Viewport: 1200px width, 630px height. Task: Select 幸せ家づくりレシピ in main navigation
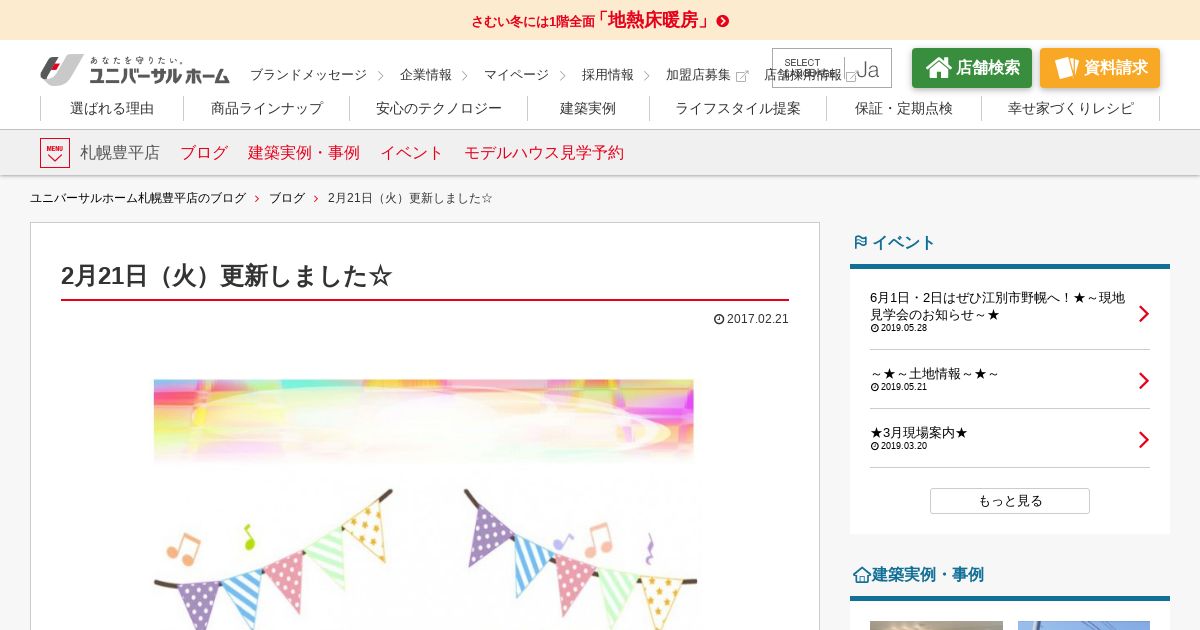pos(1071,109)
